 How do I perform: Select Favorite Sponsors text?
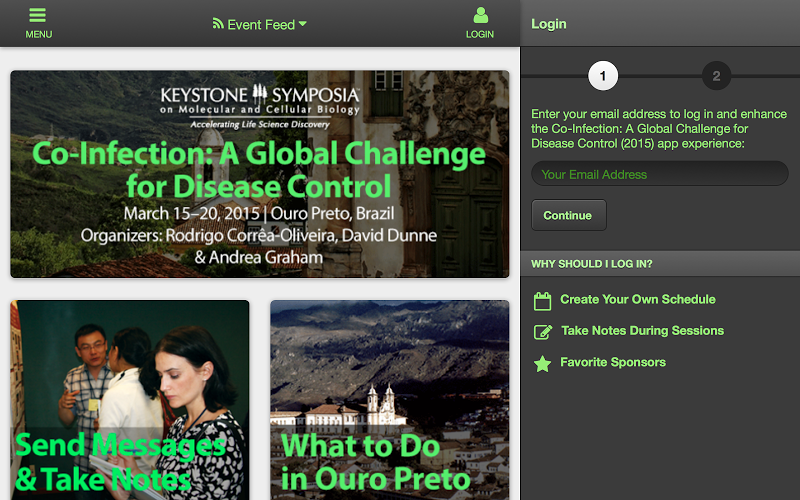[x=613, y=362]
